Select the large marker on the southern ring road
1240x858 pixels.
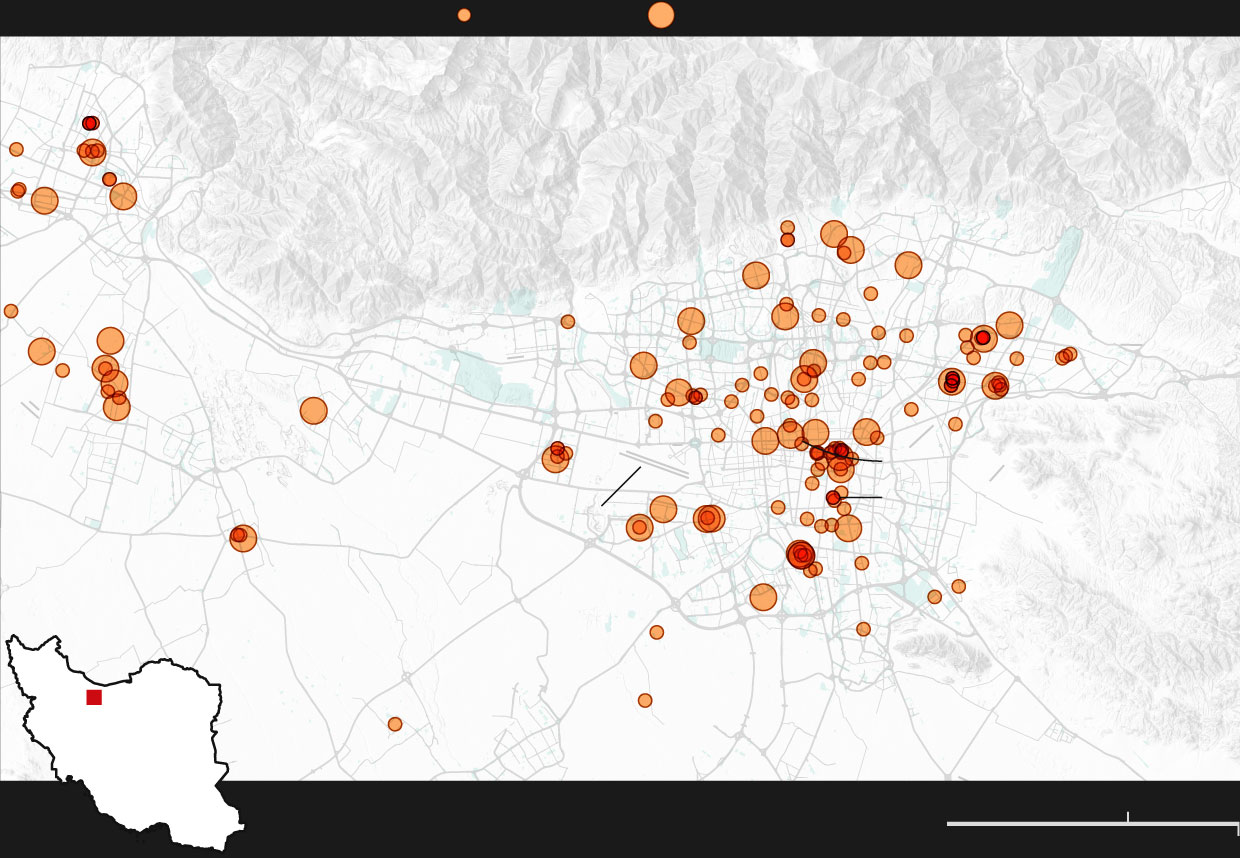(x=763, y=597)
